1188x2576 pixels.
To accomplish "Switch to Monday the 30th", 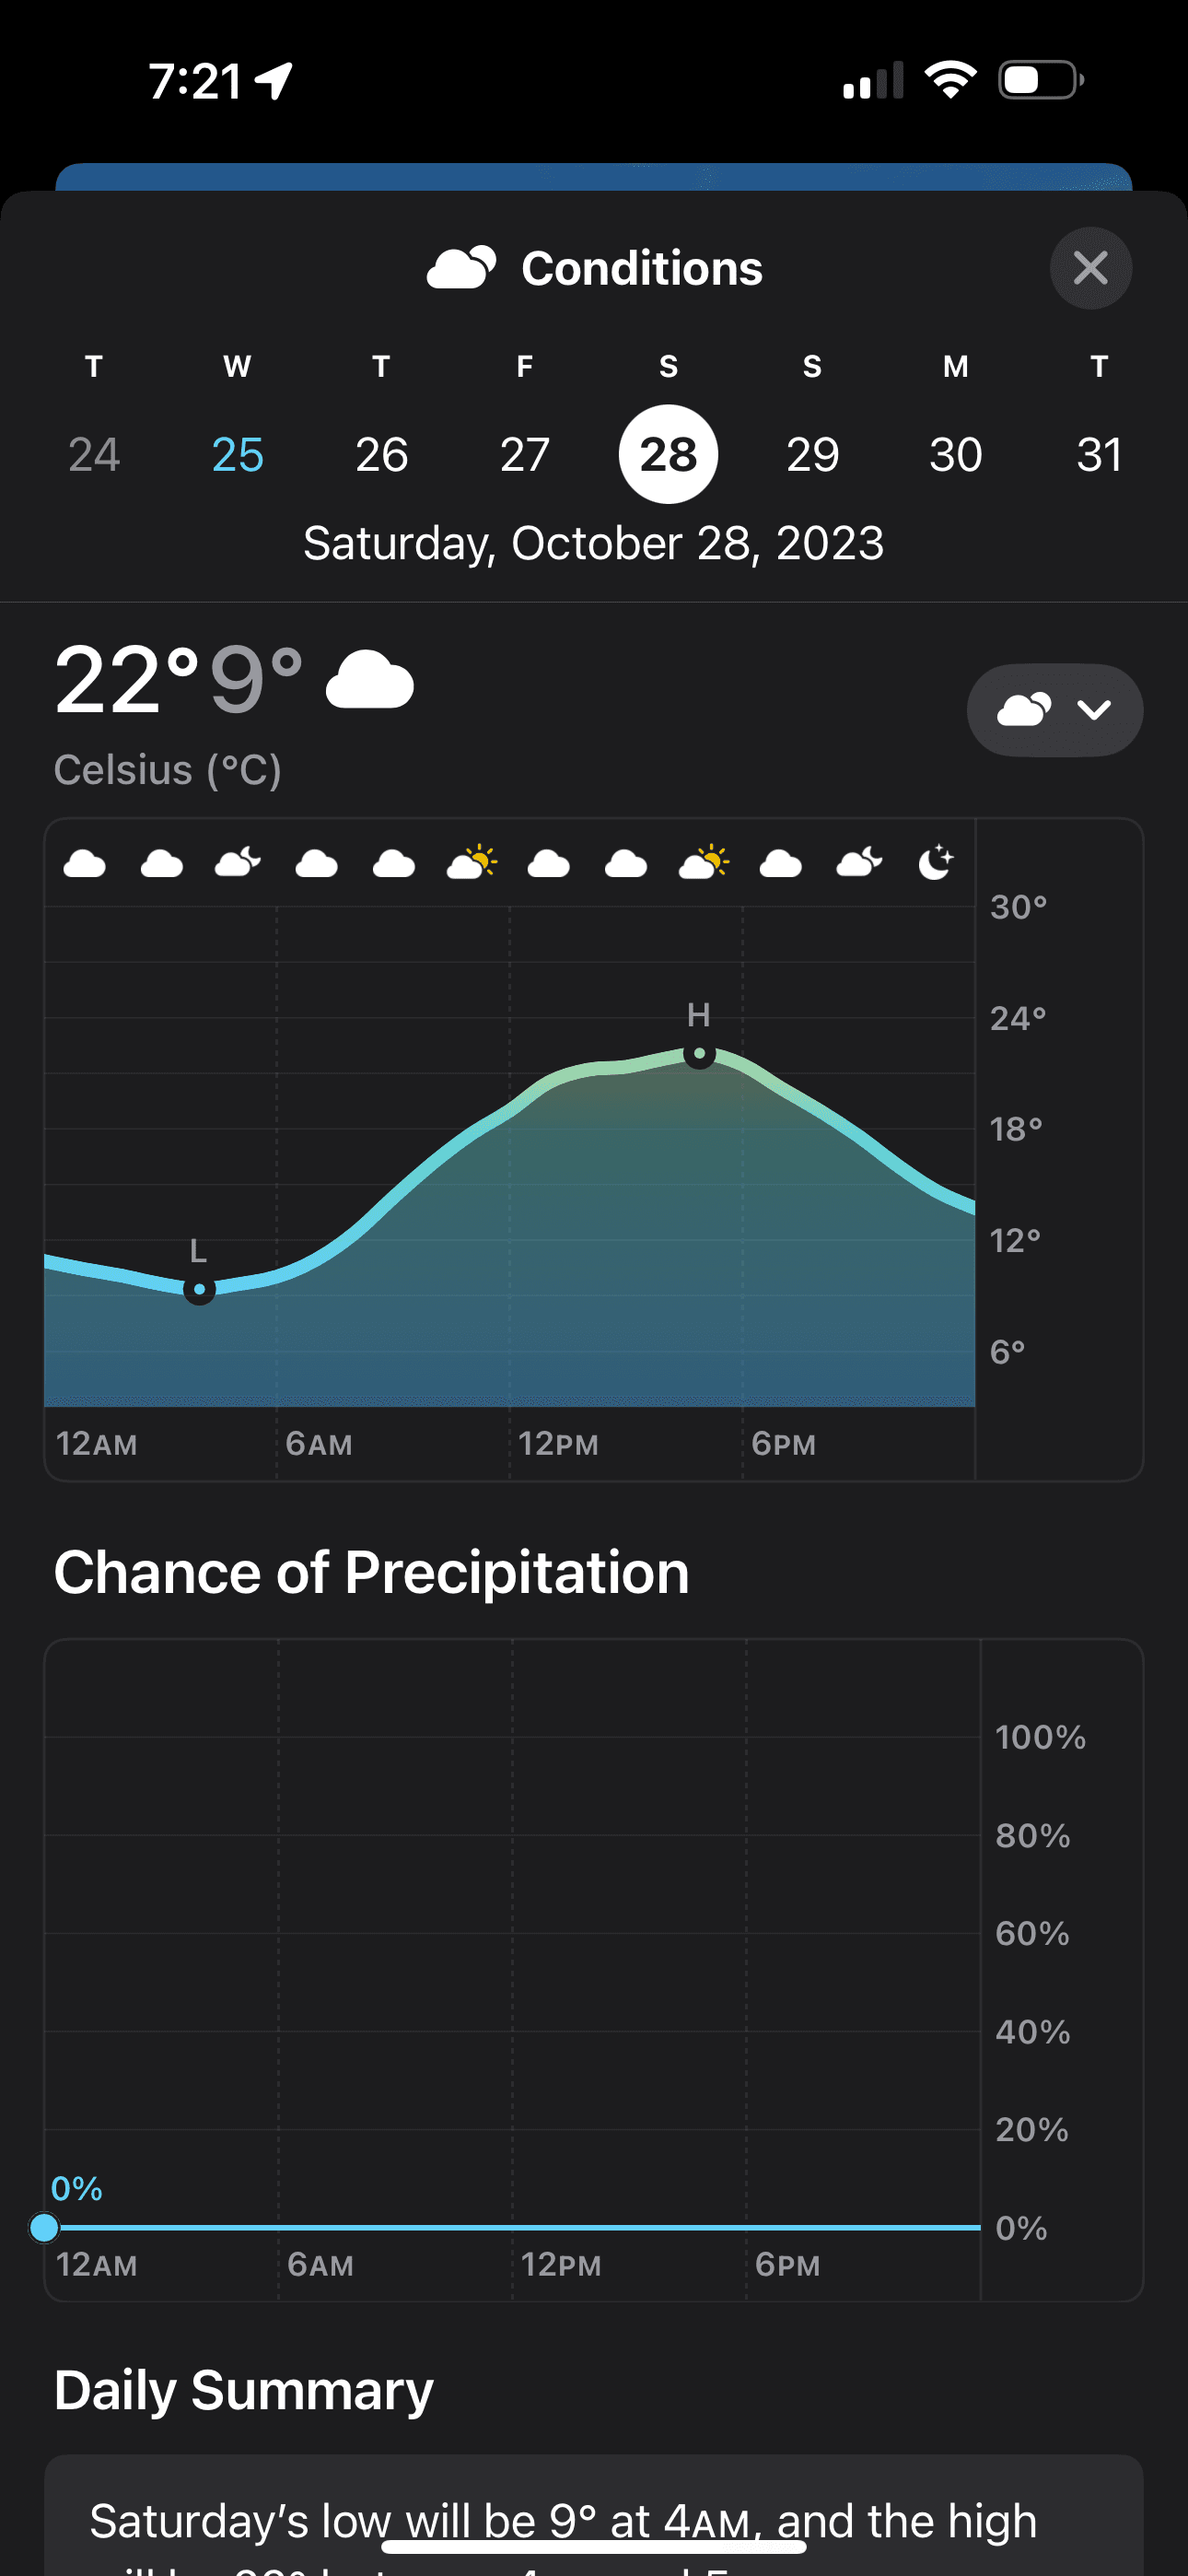I will (x=955, y=454).
